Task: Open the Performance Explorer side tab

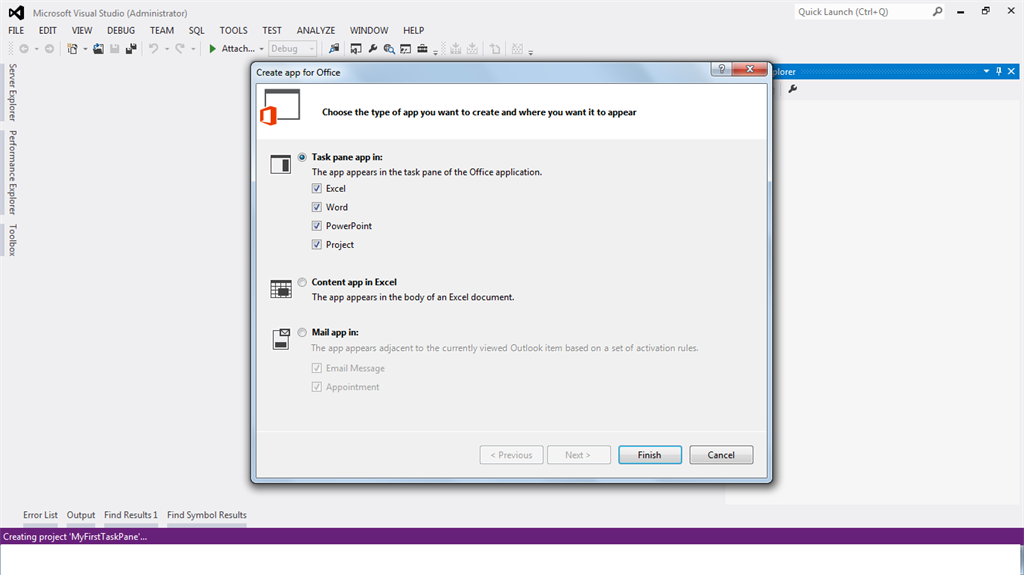Action: pyautogui.click(x=12, y=172)
